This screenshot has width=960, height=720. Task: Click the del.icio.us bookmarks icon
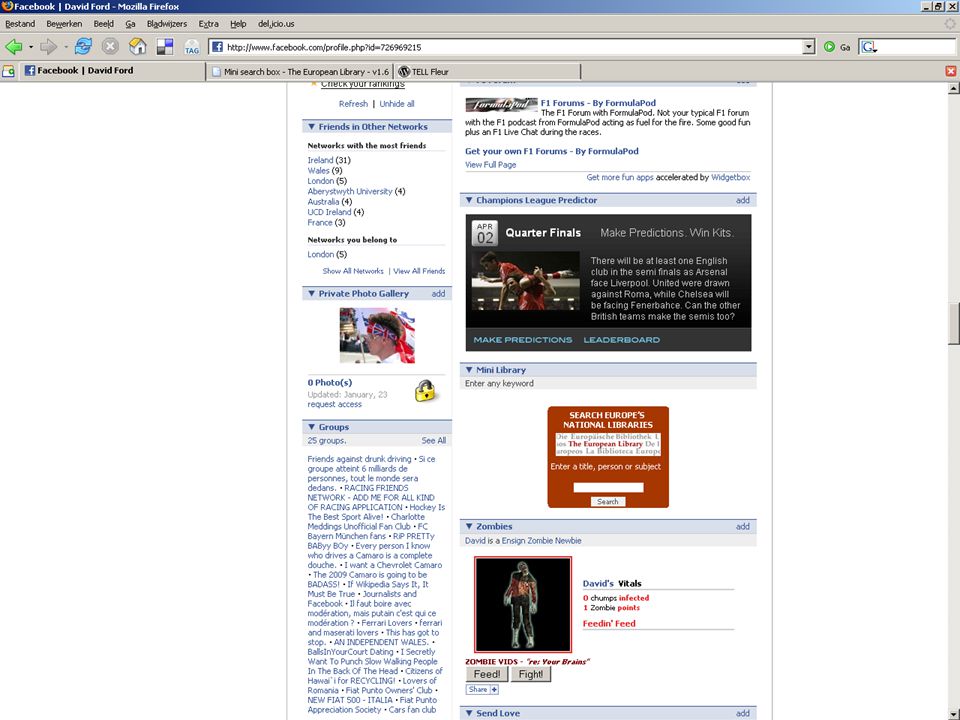tap(165, 47)
